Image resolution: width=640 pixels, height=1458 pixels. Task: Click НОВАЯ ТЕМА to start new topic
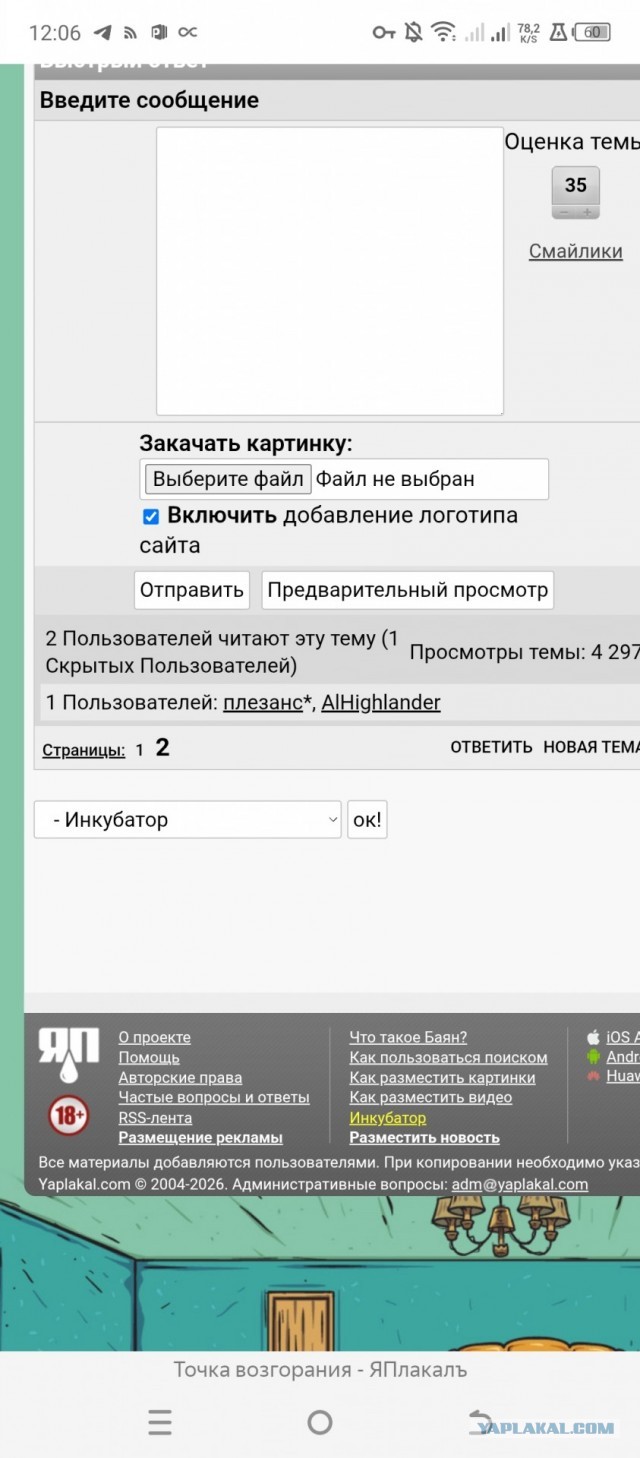(591, 747)
